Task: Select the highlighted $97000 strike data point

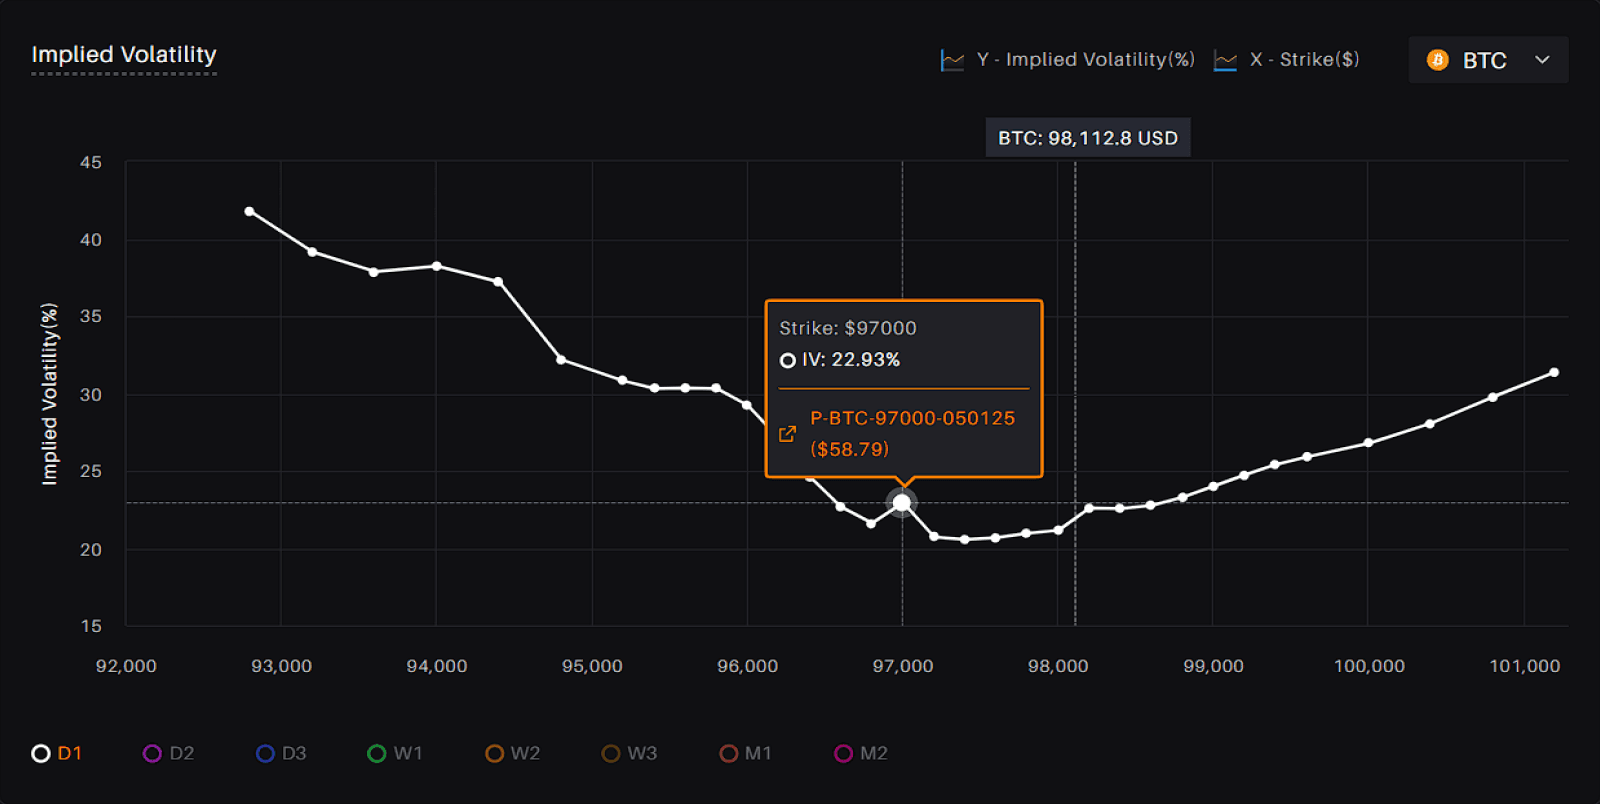Action: coord(902,503)
